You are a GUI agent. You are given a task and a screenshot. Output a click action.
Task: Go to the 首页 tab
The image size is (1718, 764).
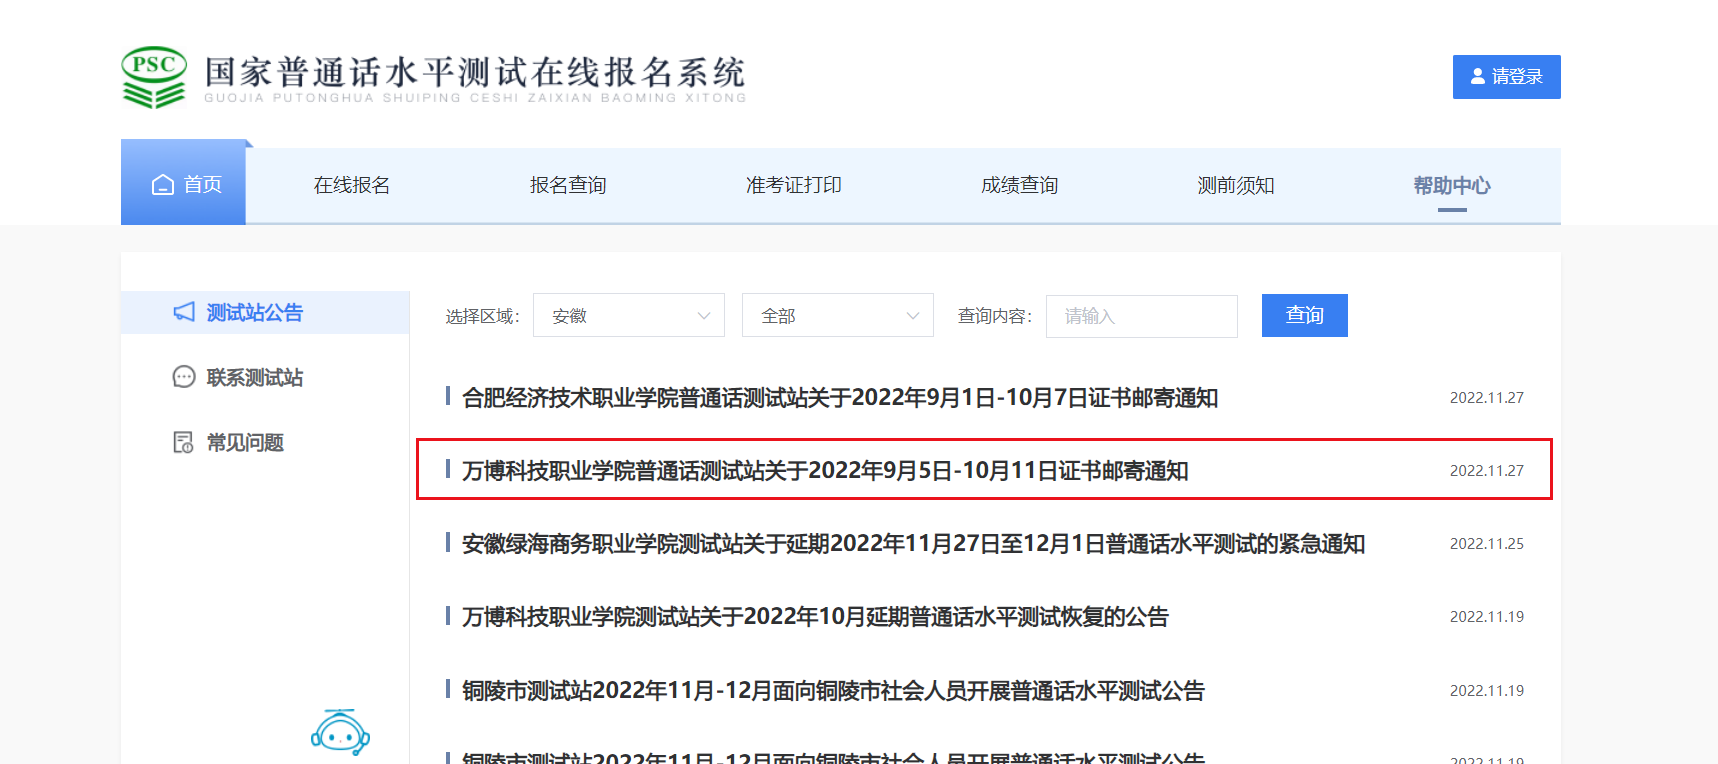tap(183, 184)
